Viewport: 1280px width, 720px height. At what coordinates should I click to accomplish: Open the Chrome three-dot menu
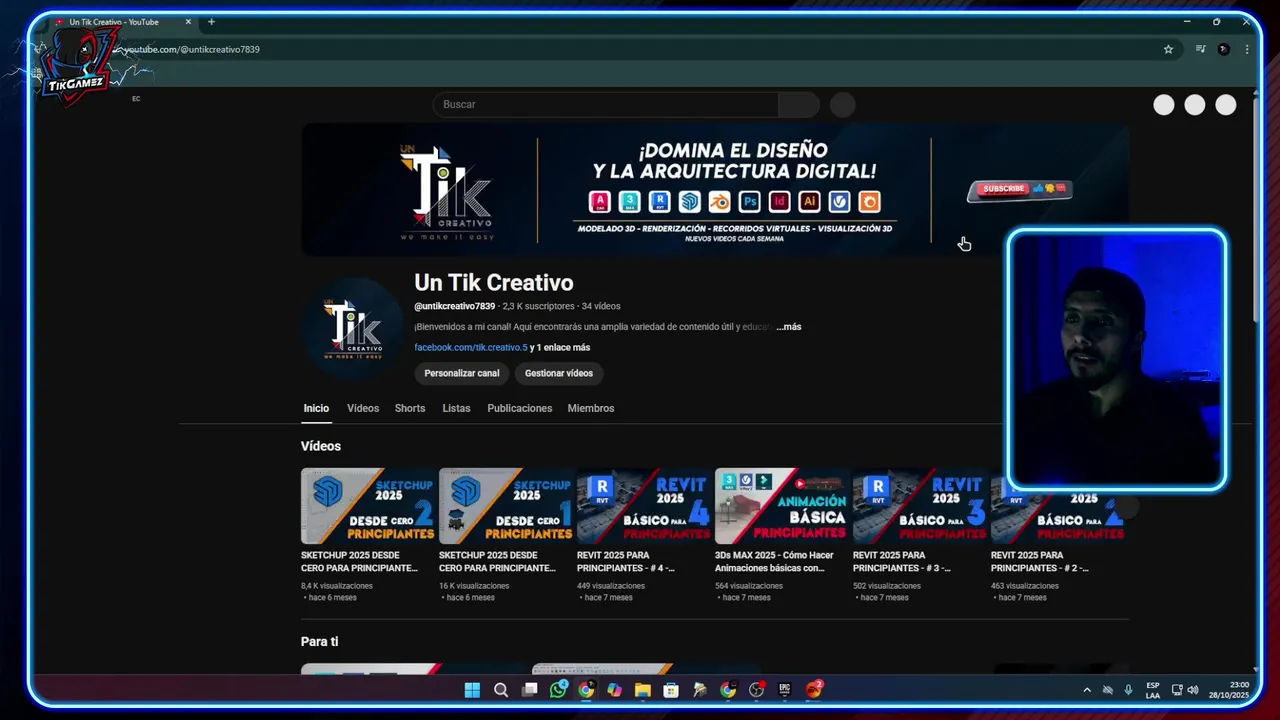pyautogui.click(x=1246, y=49)
